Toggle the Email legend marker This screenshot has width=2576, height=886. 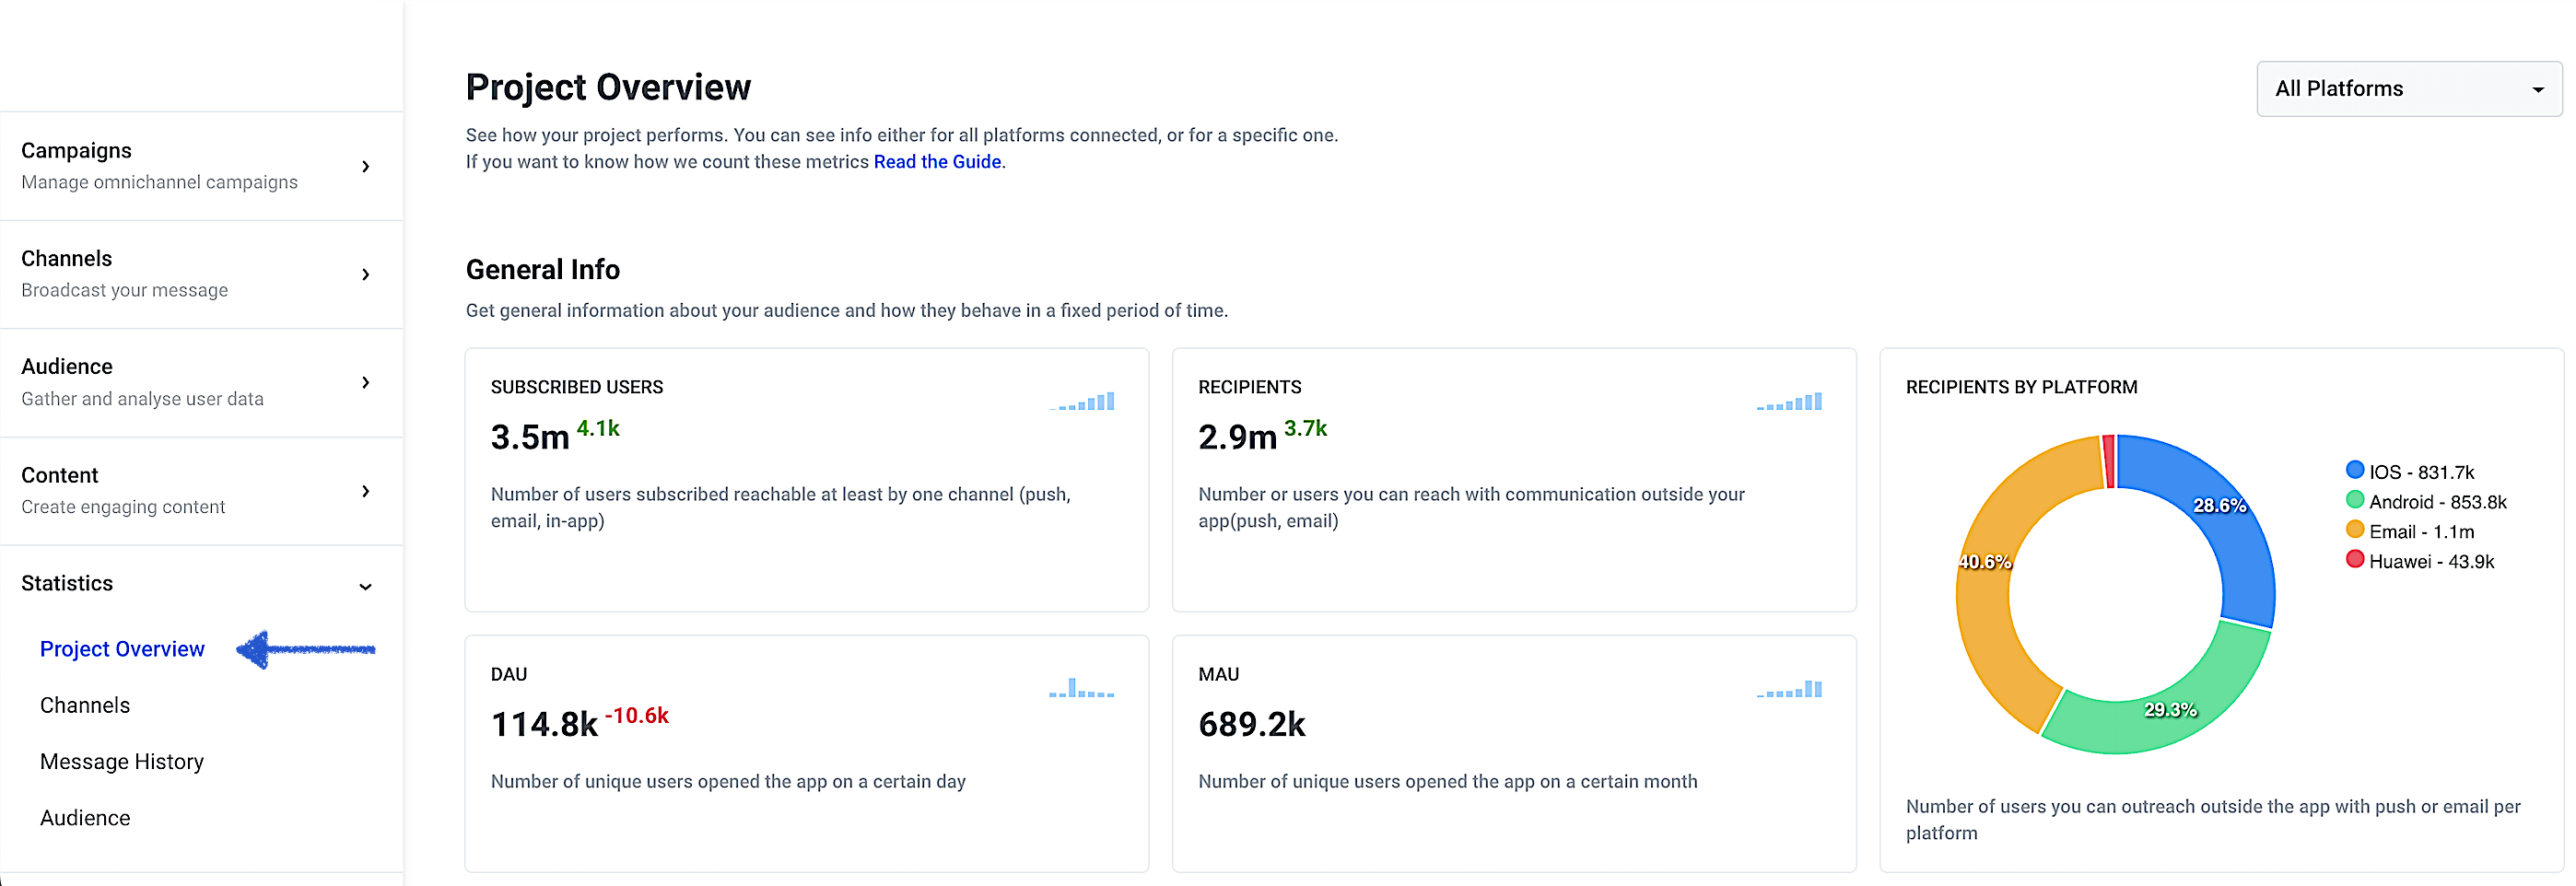(x=2355, y=530)
